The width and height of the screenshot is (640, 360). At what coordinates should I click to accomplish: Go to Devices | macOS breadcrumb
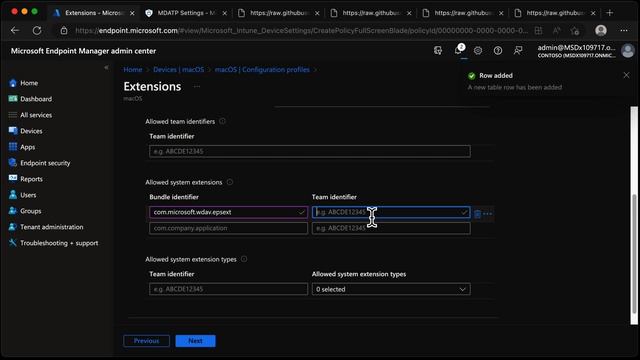coord(178,70)
